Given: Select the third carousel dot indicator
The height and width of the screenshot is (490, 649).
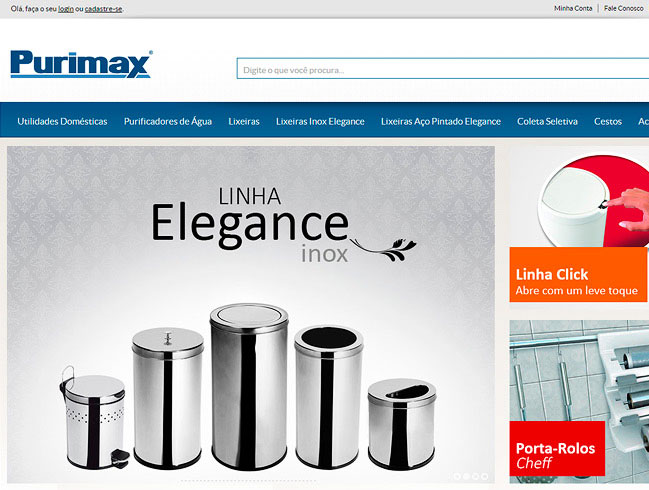Looking at the screenshot, I should click(x=475, y=476).
